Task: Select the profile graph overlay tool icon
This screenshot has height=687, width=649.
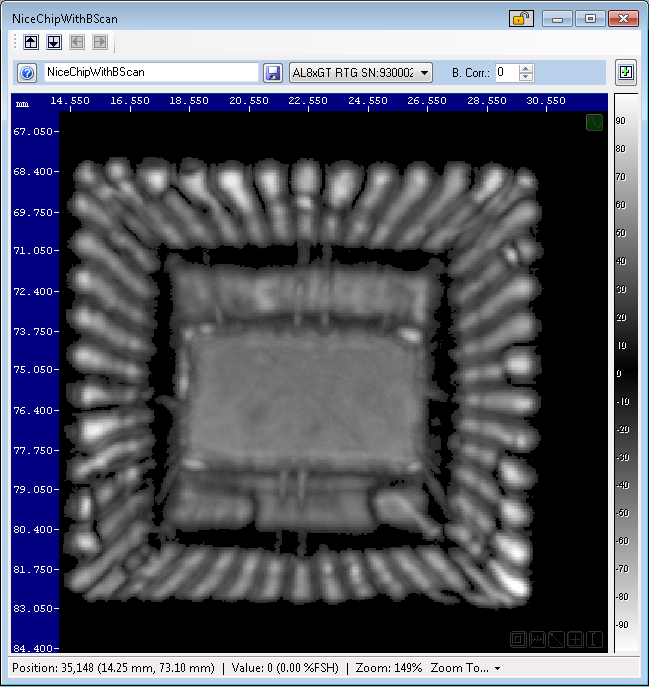Action: [538, 639]
